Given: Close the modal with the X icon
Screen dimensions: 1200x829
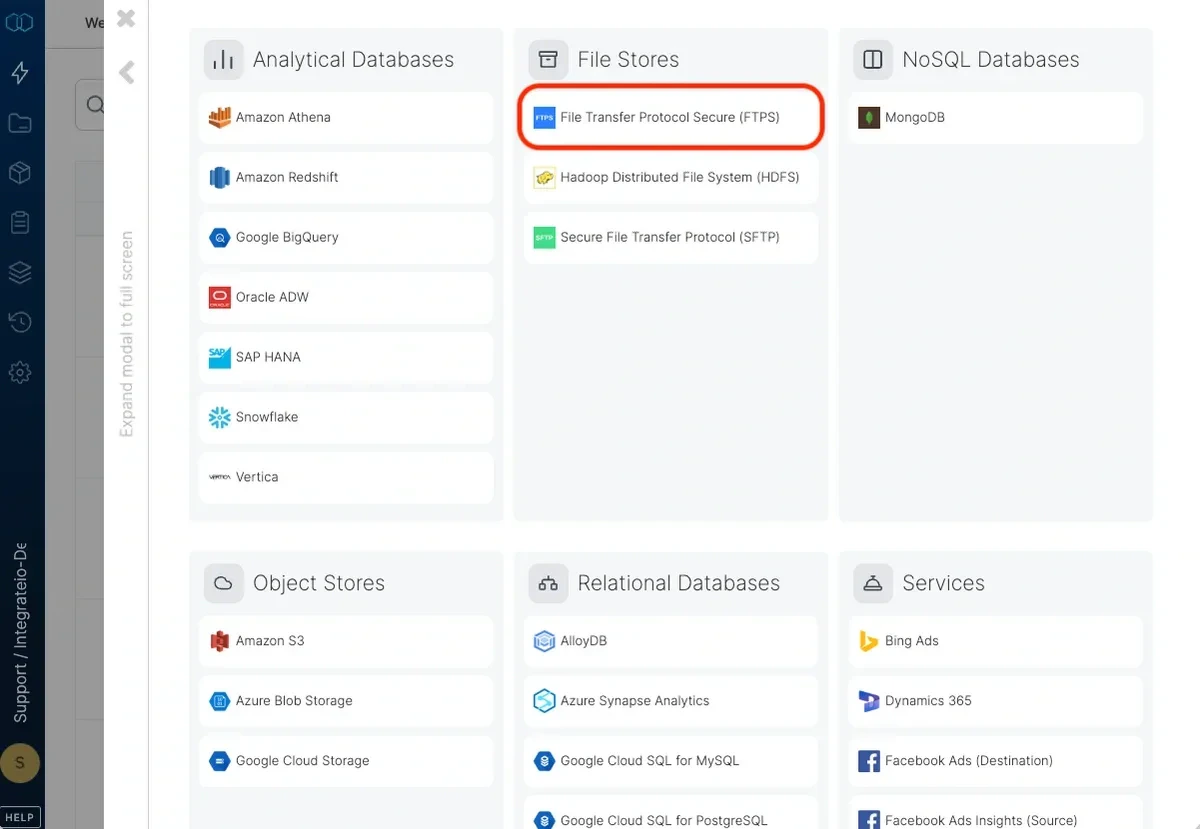Looking at the screenshot, I should [x=126, y=18].
